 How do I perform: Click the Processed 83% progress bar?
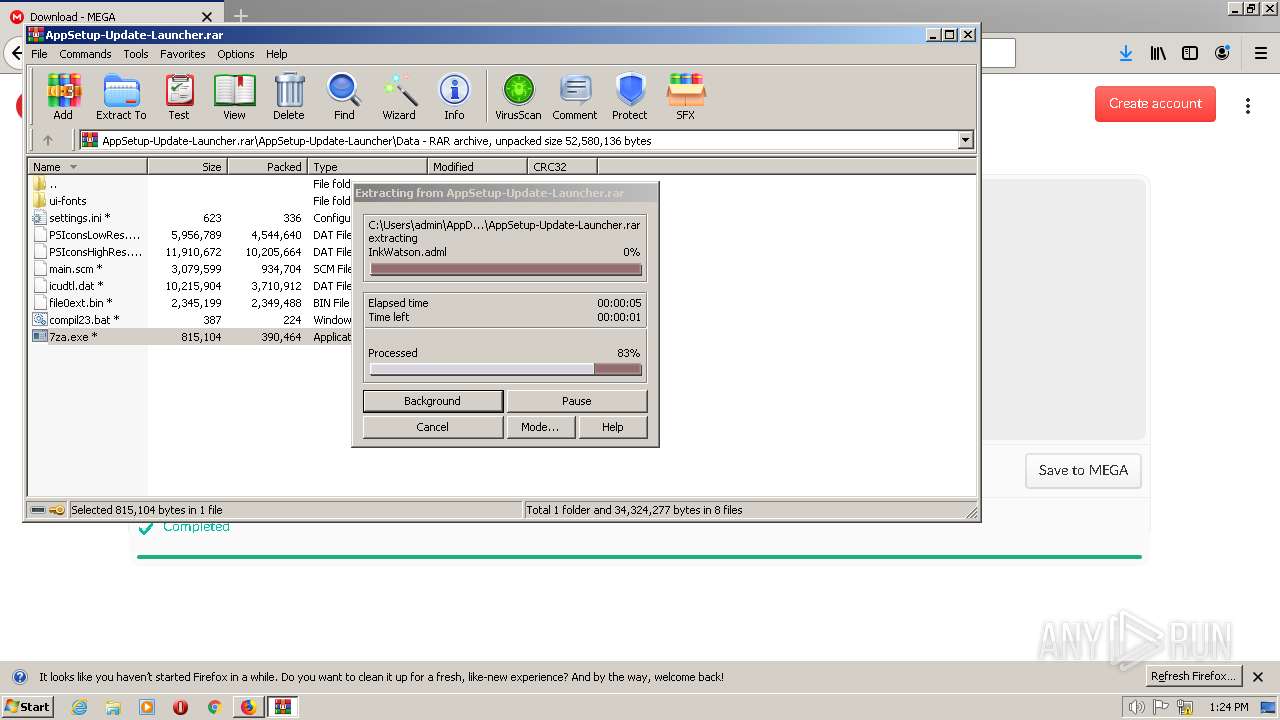tap(505, 370)
